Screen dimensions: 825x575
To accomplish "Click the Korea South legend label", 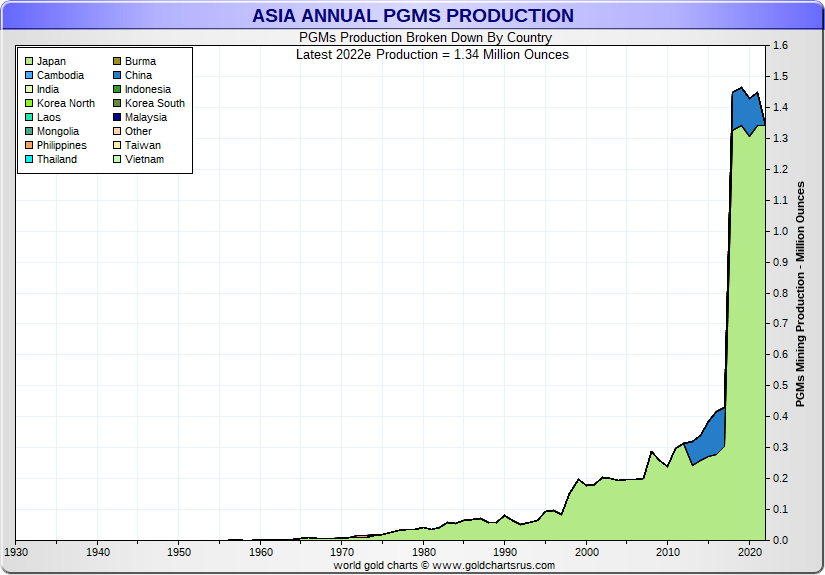I will 154,103.
